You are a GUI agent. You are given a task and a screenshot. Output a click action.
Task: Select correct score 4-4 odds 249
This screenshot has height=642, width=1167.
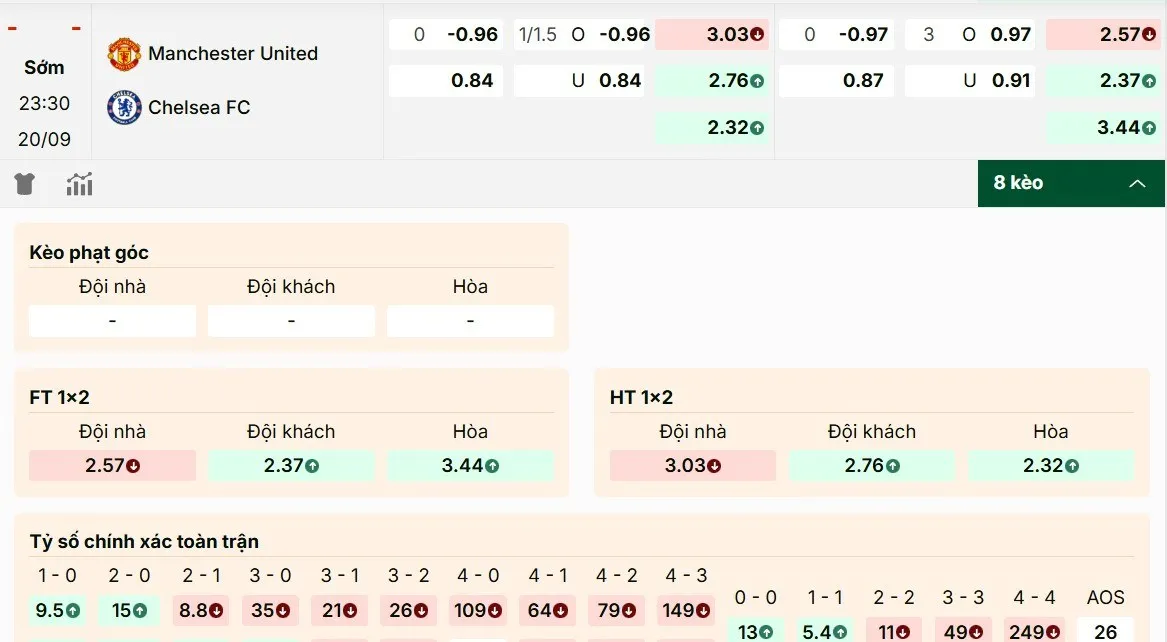click(x=1034, y=631)
